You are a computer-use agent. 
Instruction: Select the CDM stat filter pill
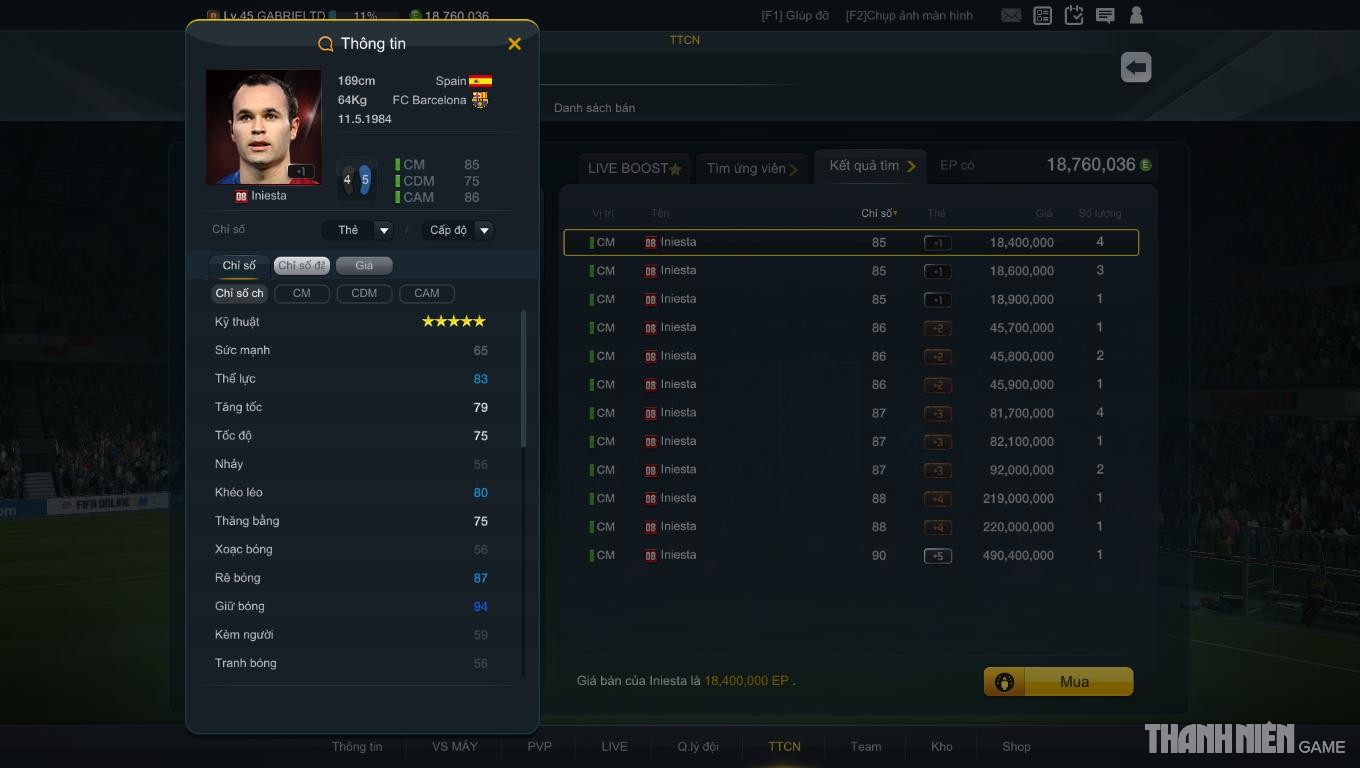(364, 293)
